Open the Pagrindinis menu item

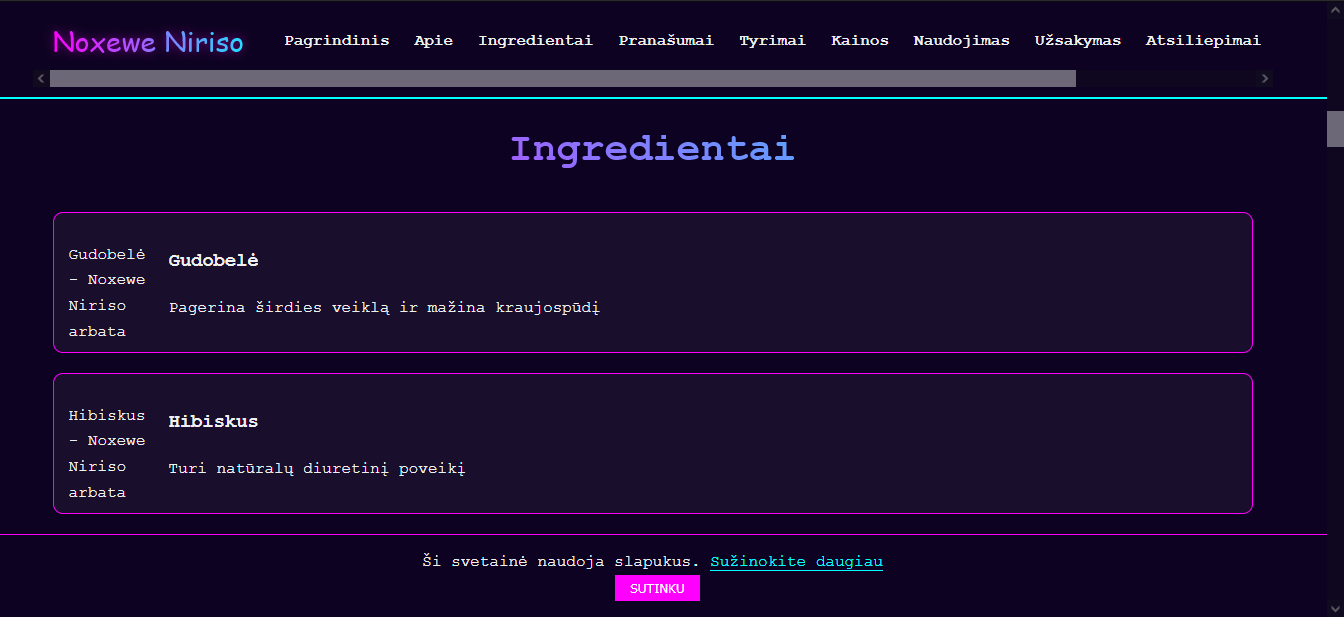[x=337, y=41]
